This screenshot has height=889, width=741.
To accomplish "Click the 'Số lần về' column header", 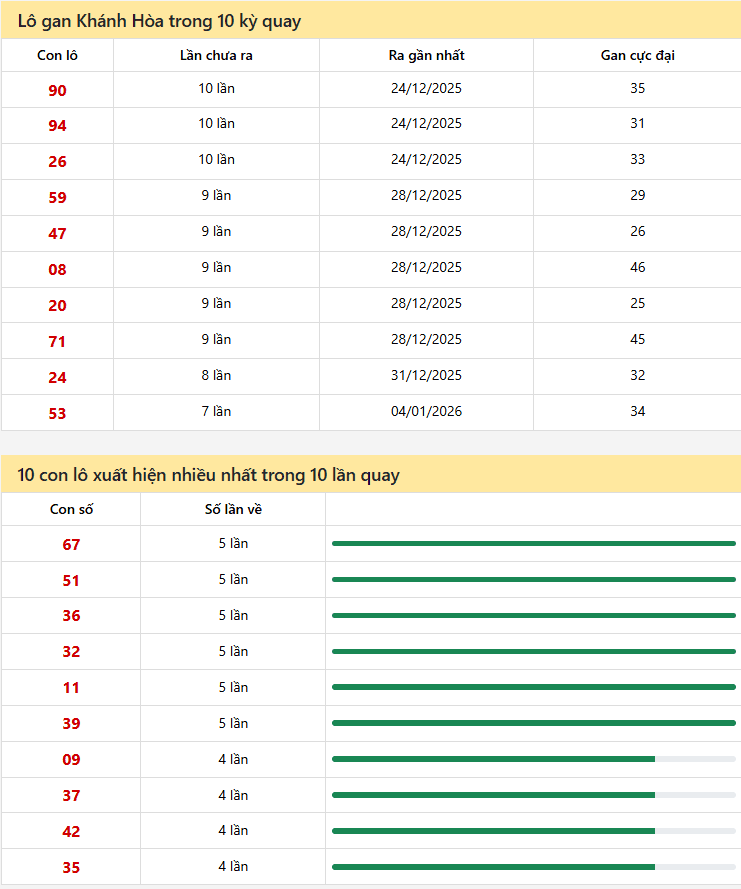I will [x=233, y=510].
